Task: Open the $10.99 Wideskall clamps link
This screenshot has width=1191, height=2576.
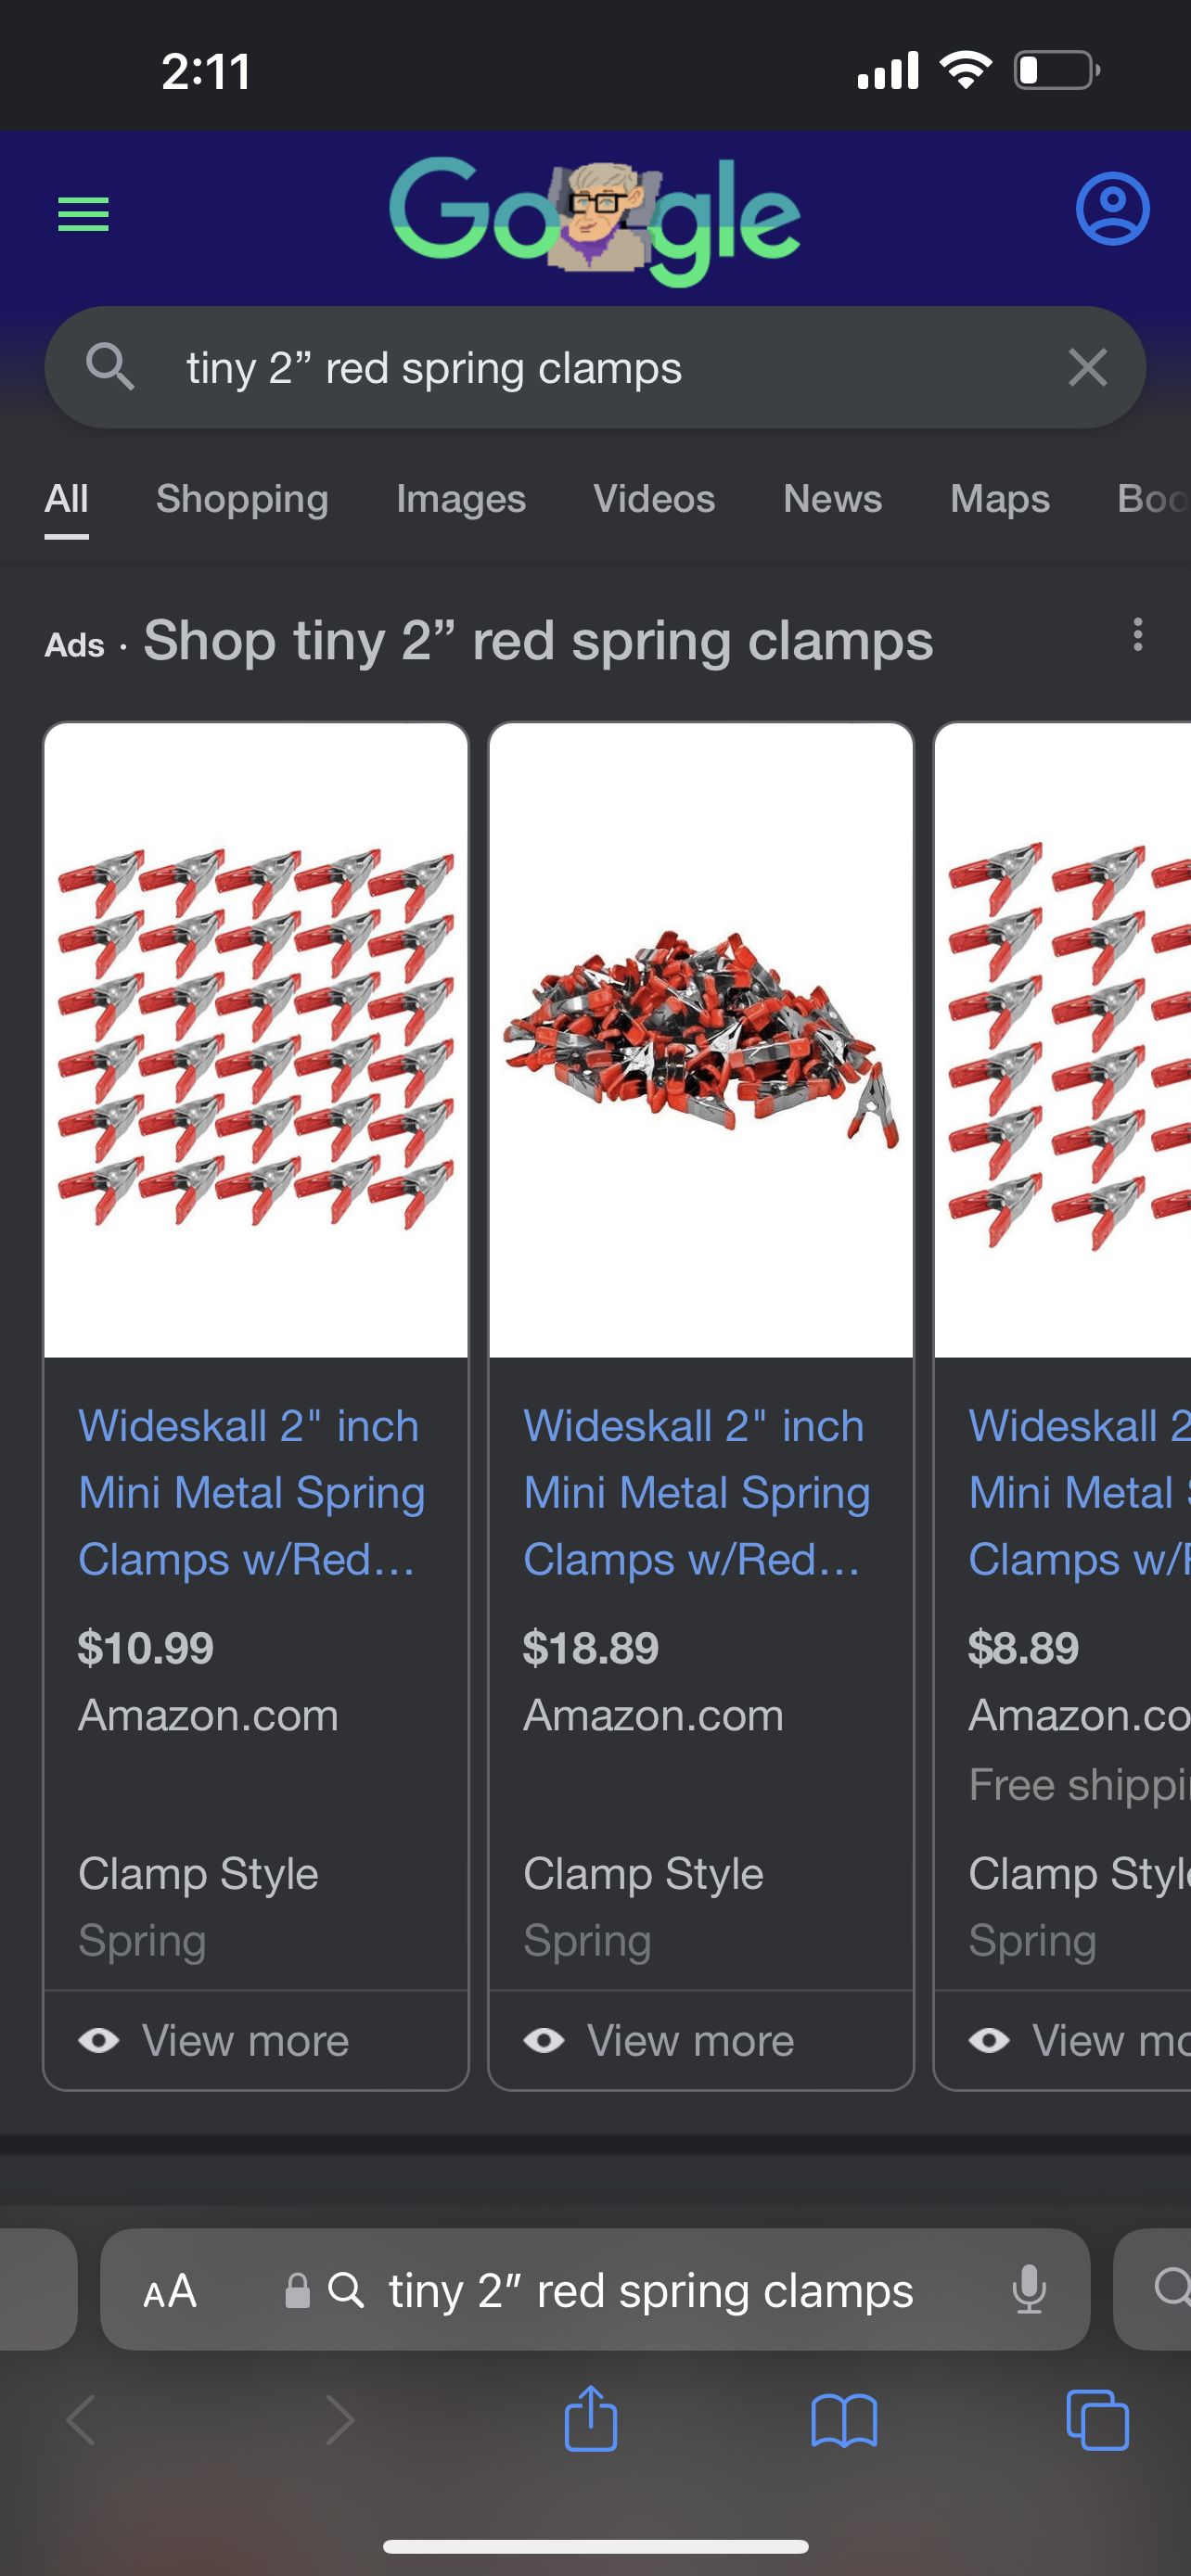Action: tap(250, 1492)
